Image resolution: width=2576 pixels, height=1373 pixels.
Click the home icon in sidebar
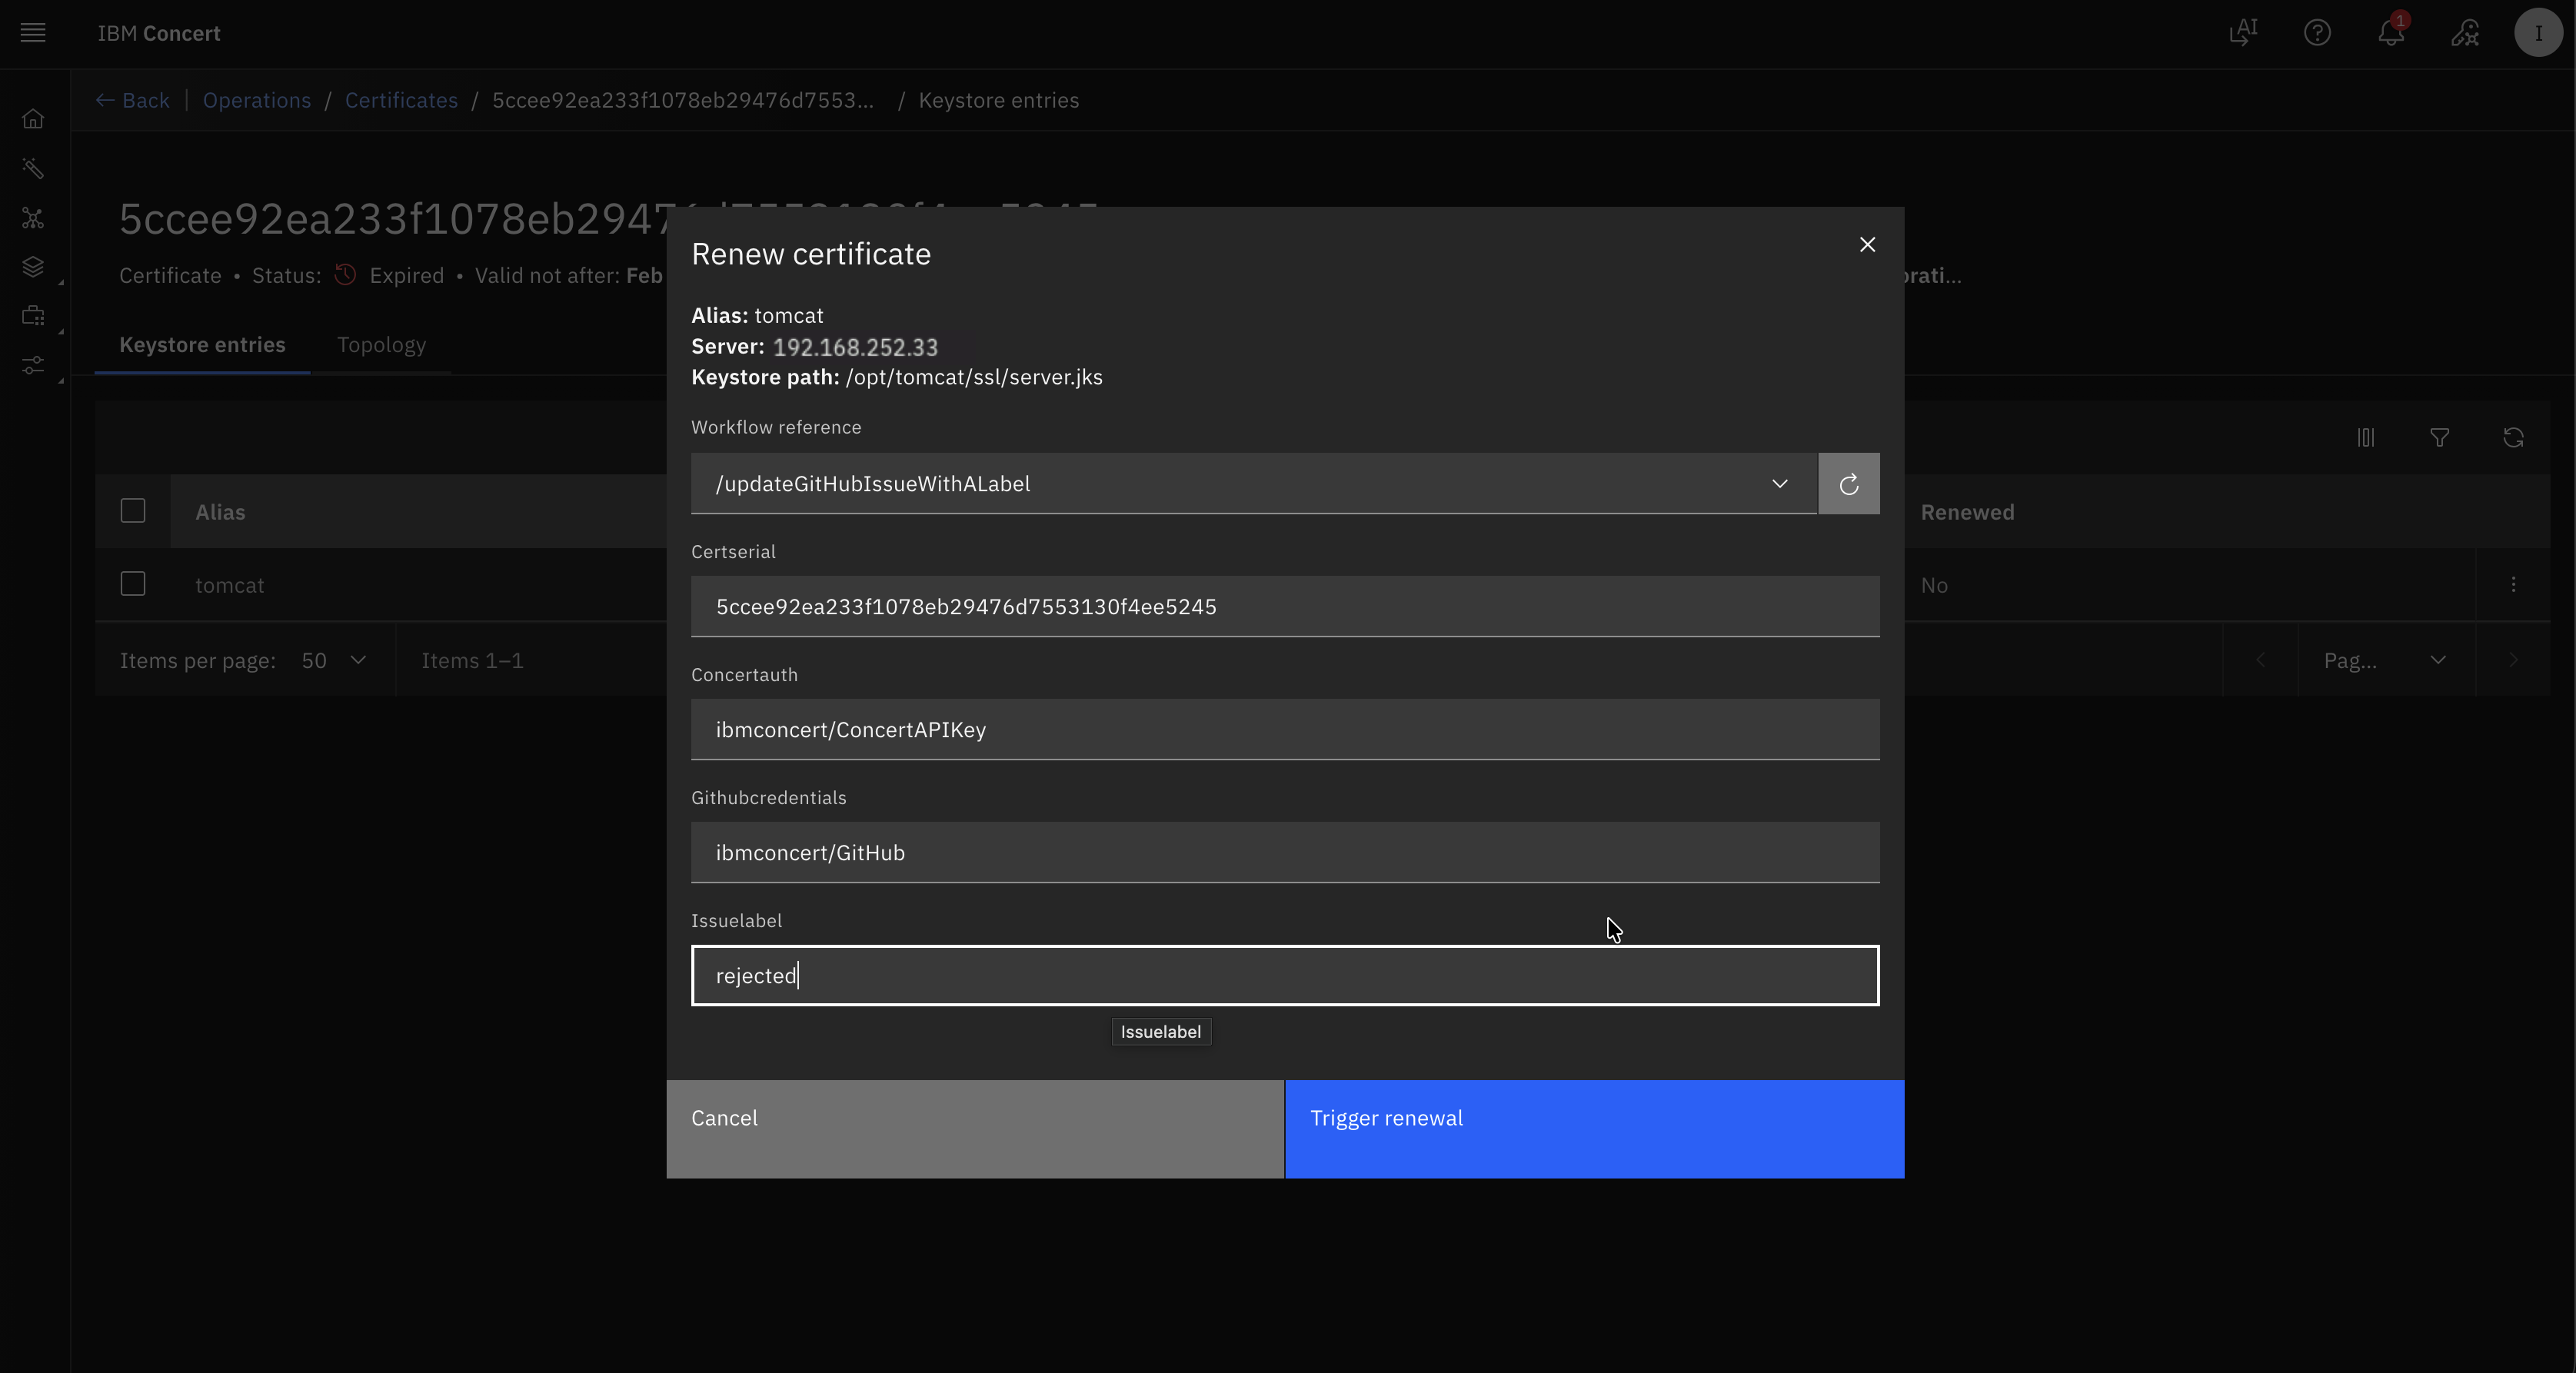pos(33,119)
